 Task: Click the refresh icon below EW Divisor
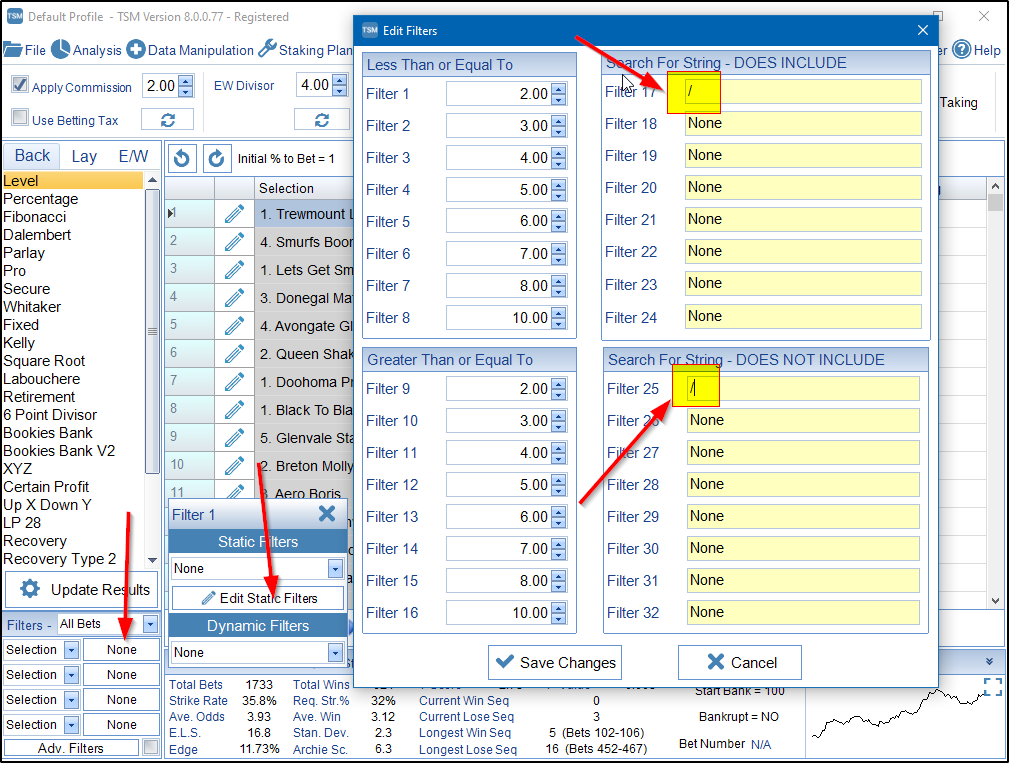pyautogui.click(x=321, y=120)
